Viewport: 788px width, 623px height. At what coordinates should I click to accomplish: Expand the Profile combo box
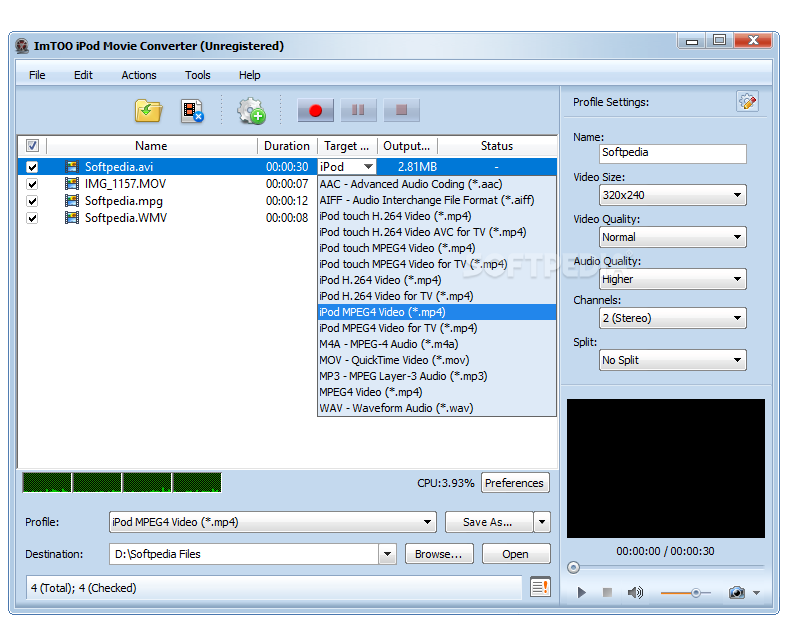pos(273,522)
